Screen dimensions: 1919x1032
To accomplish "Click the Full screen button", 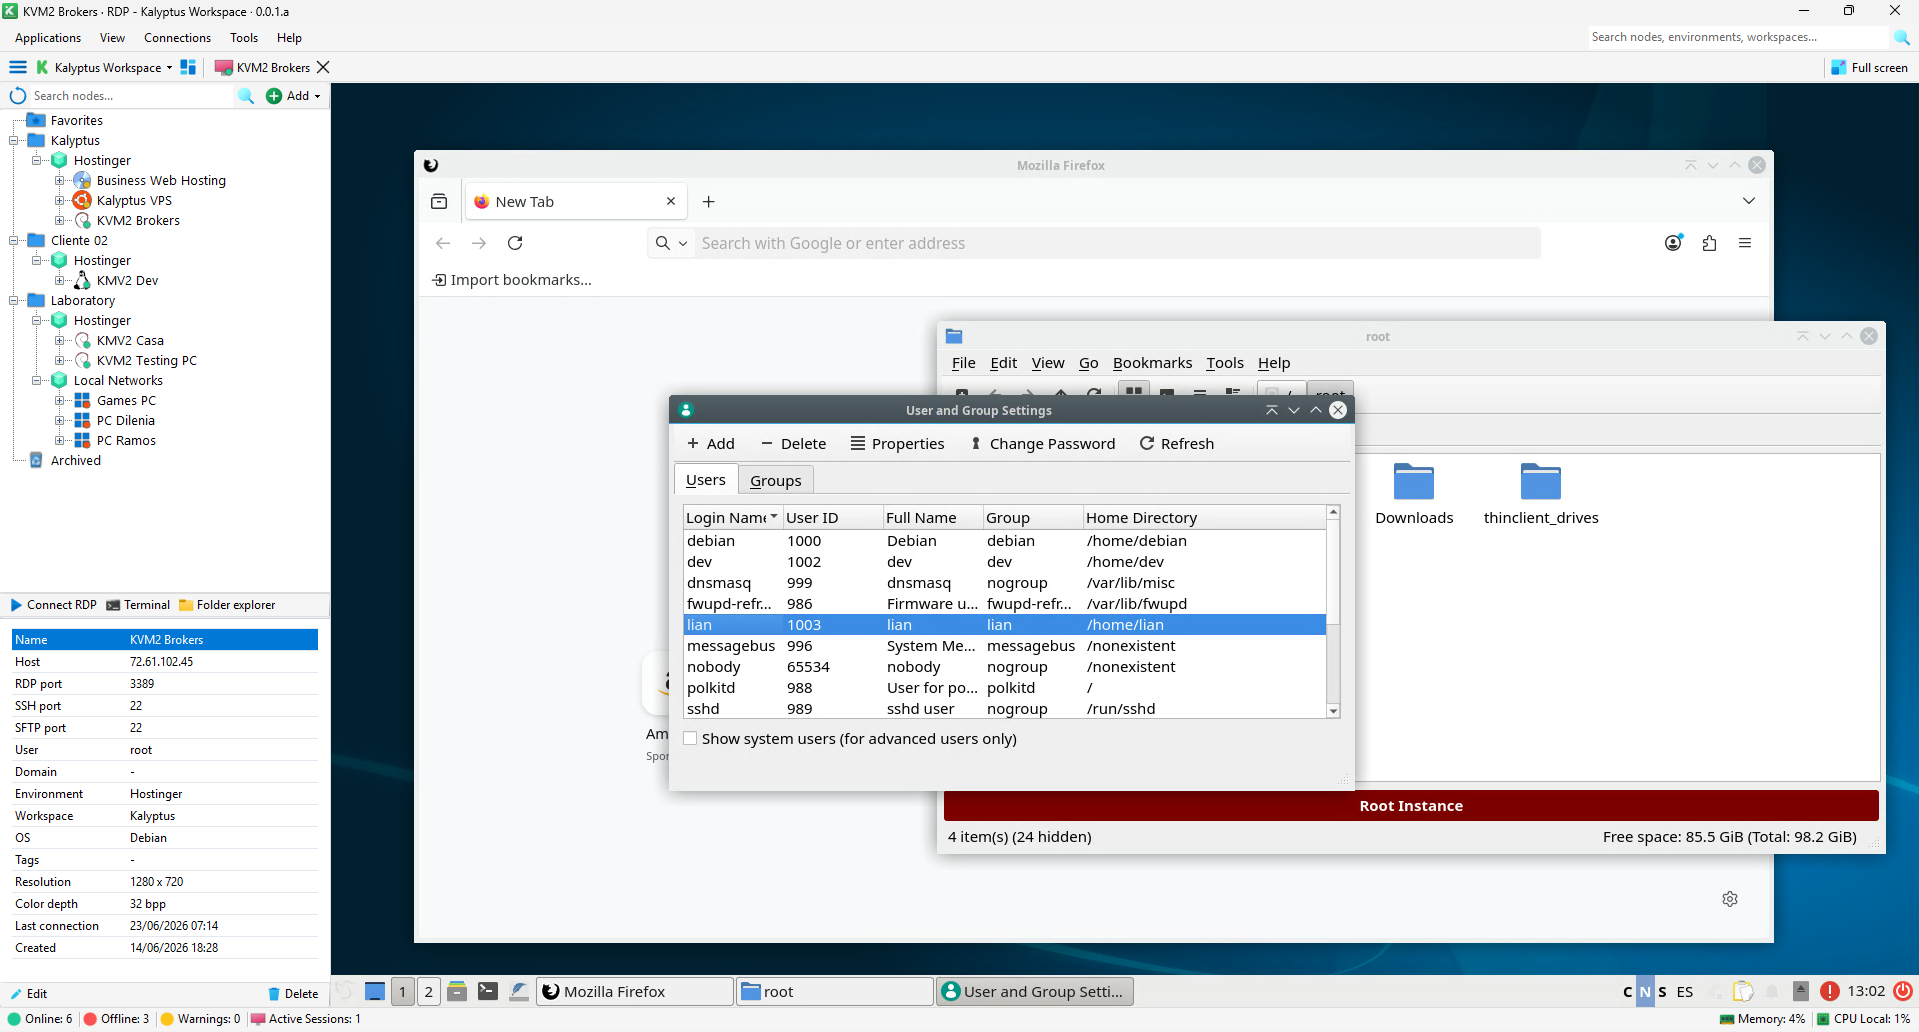I will pyautogui.click(x=1869, y=67).
